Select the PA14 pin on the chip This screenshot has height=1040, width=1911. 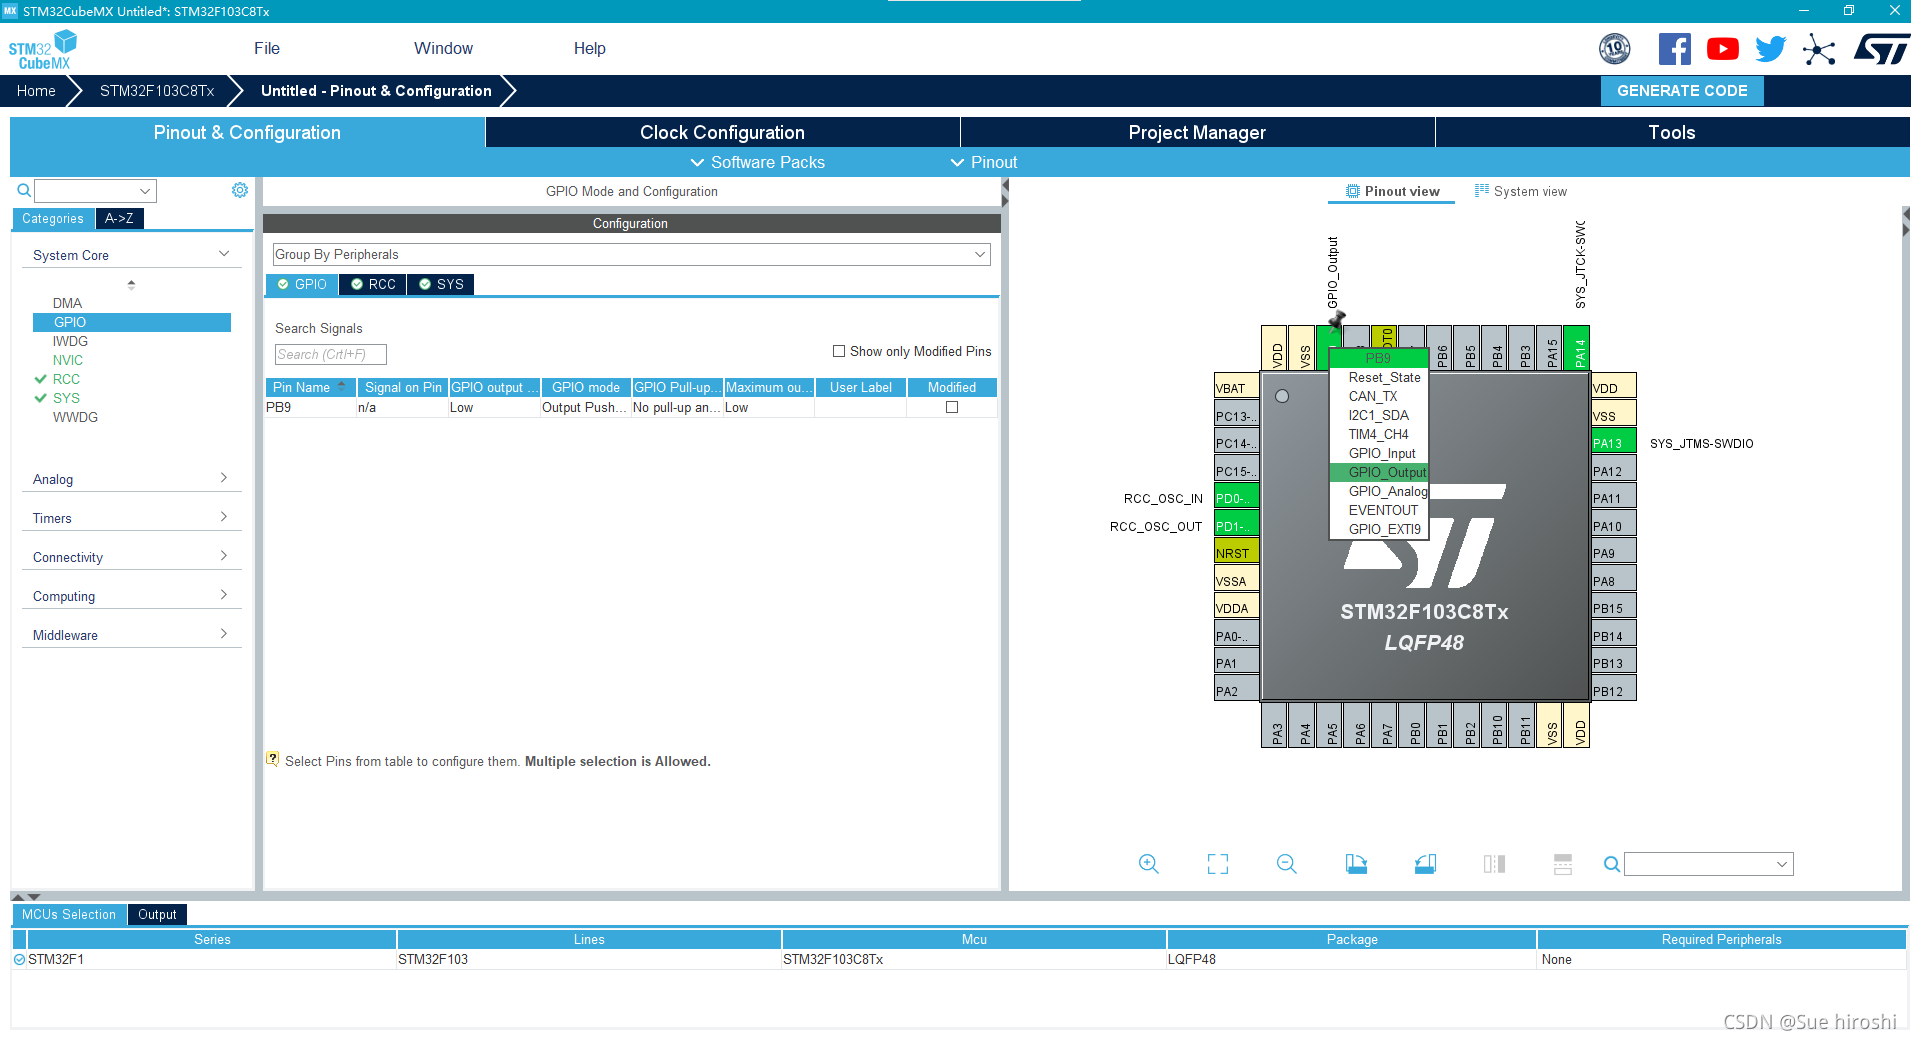(x=1577, y=349)
